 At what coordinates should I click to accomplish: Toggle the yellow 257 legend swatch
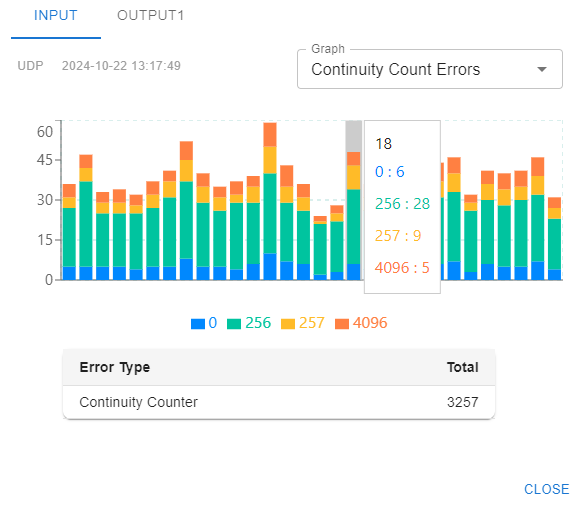(x=288, y=324)
